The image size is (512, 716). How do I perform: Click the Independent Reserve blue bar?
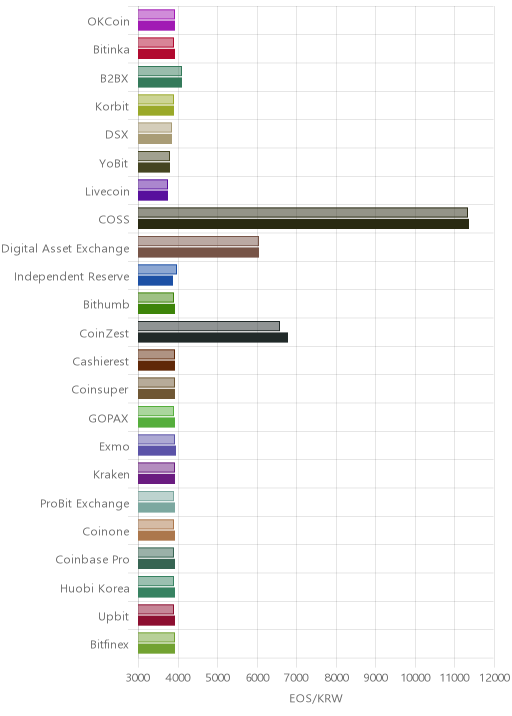click(155, 281)
